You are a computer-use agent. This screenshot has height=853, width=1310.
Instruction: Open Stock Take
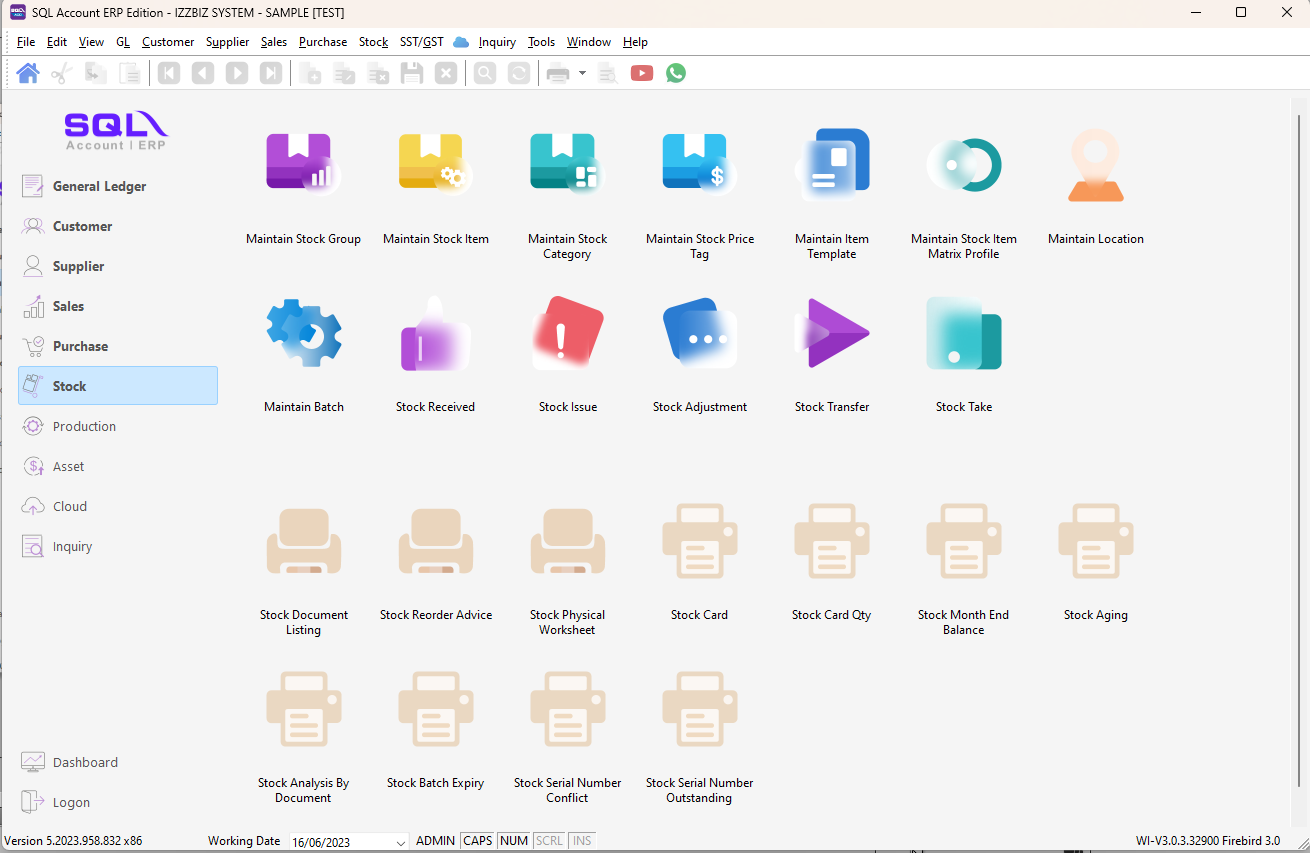tap(964, 333)
